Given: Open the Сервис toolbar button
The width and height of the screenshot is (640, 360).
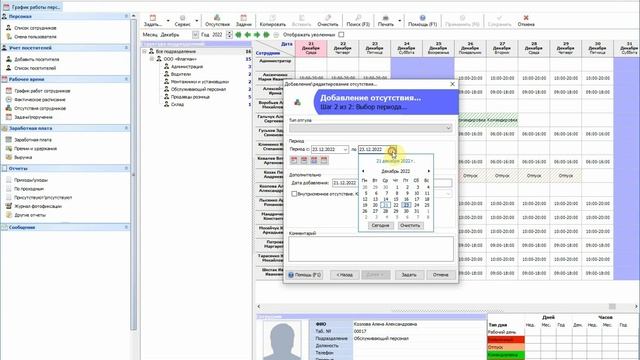Looking at the screenshot, I should (x=182, y=20).
